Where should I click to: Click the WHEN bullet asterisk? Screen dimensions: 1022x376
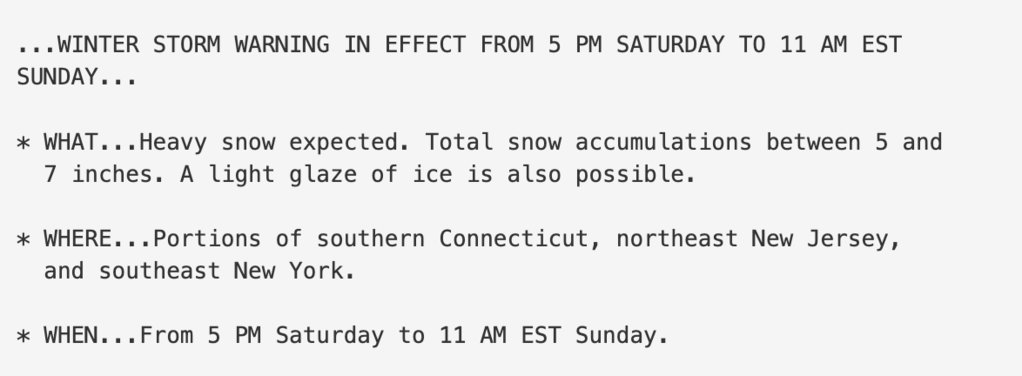[23, 336]
